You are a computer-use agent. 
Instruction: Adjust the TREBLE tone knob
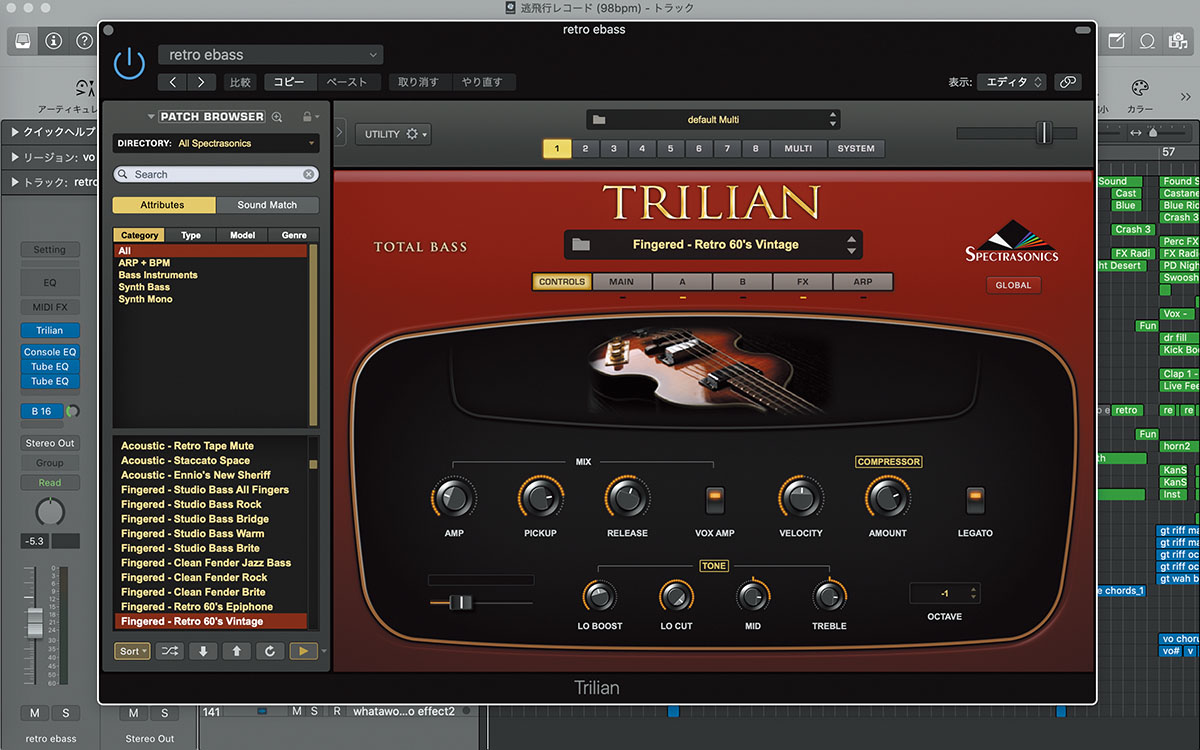click(829, 597)
